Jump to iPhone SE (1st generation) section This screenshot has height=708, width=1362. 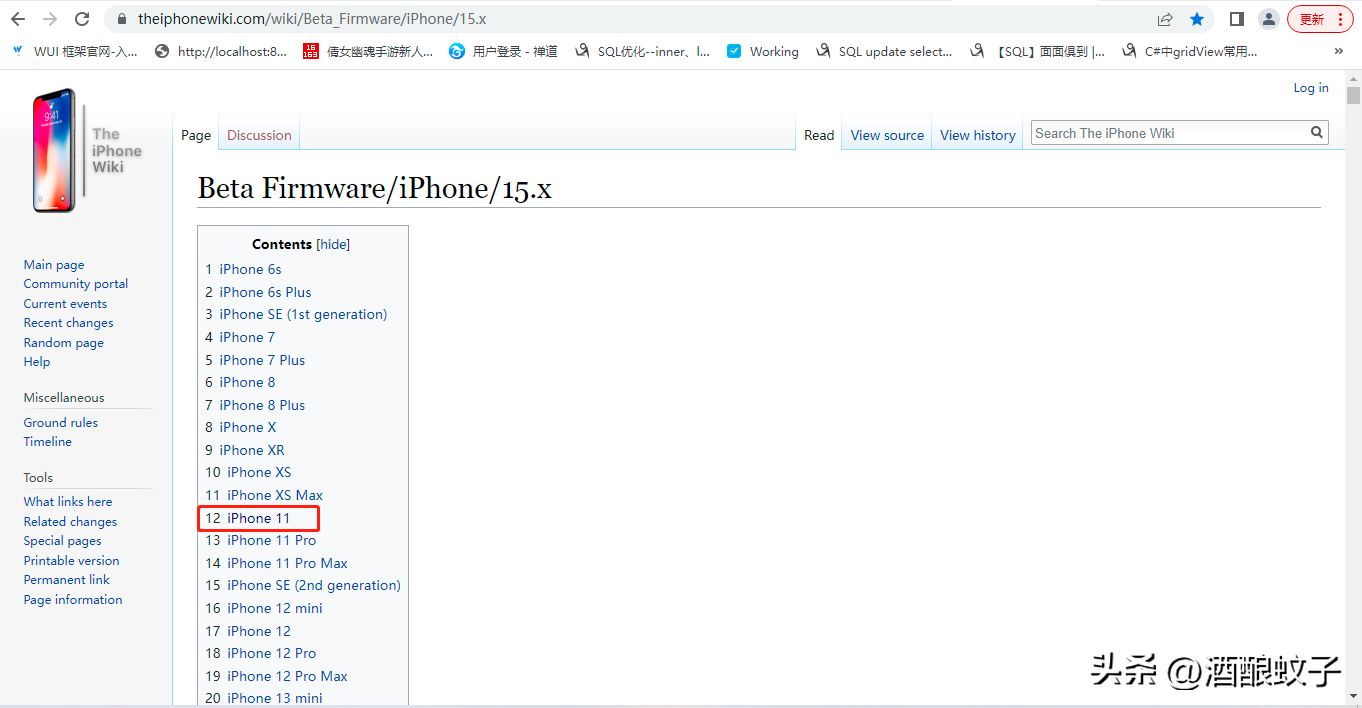pyautogui.click(x=296, y=314)
